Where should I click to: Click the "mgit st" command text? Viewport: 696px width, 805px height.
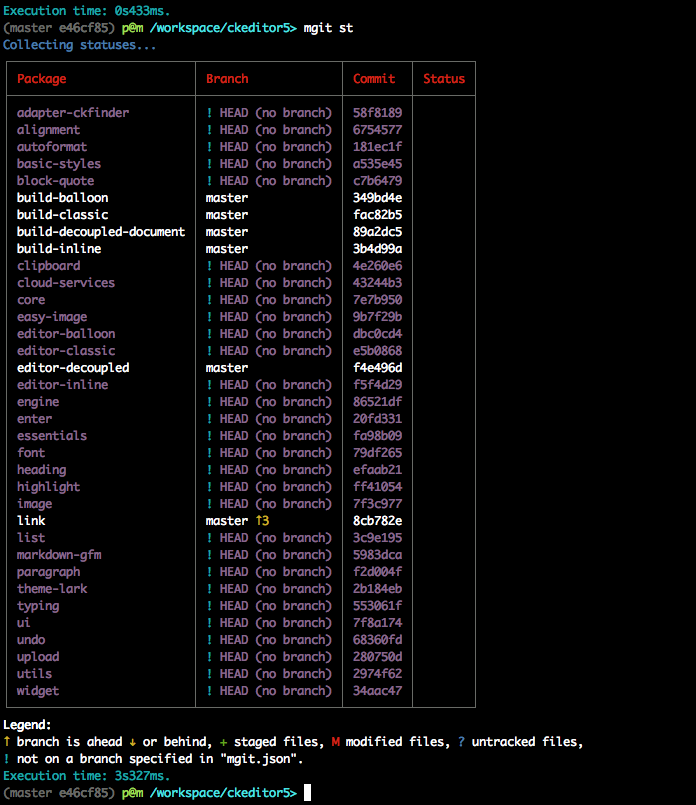328,28
